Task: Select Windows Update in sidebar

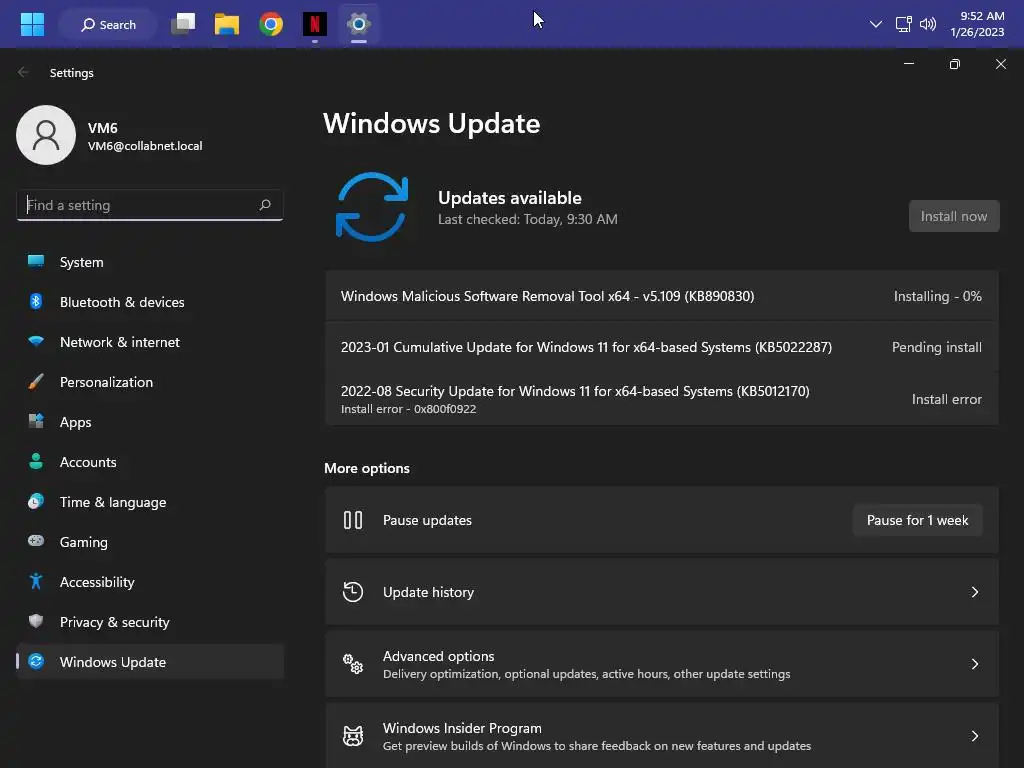Action: [150, 662]
